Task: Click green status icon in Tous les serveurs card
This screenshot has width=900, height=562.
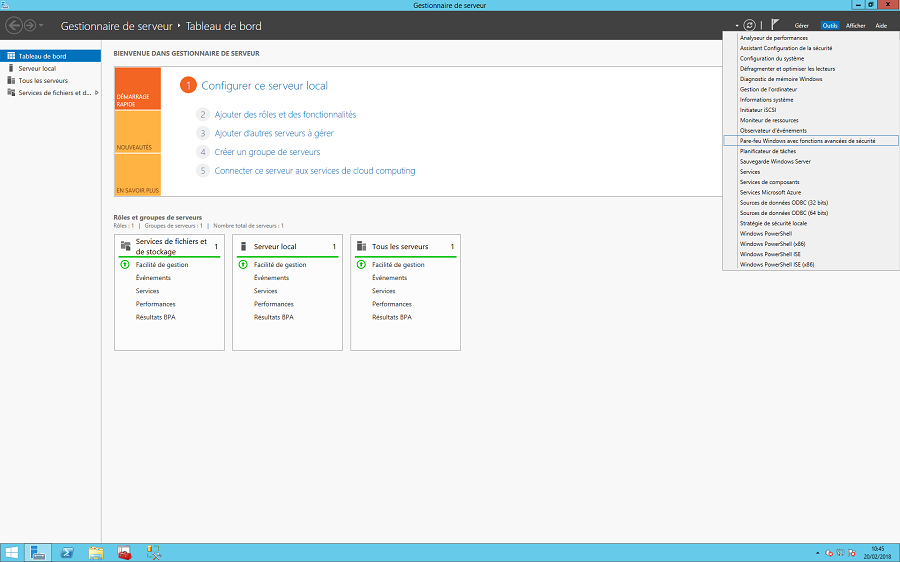Action: pyautogui.click(x=361, y=265)
